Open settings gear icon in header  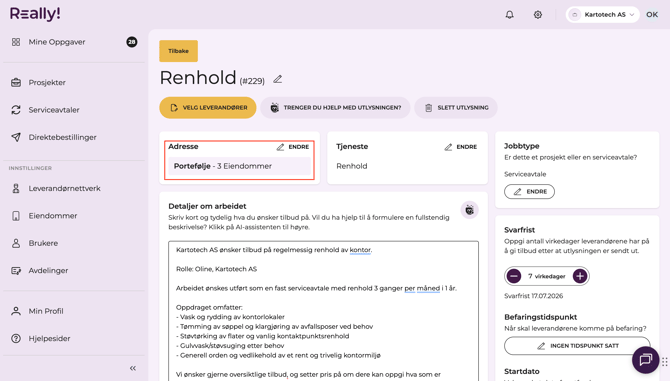538,15
